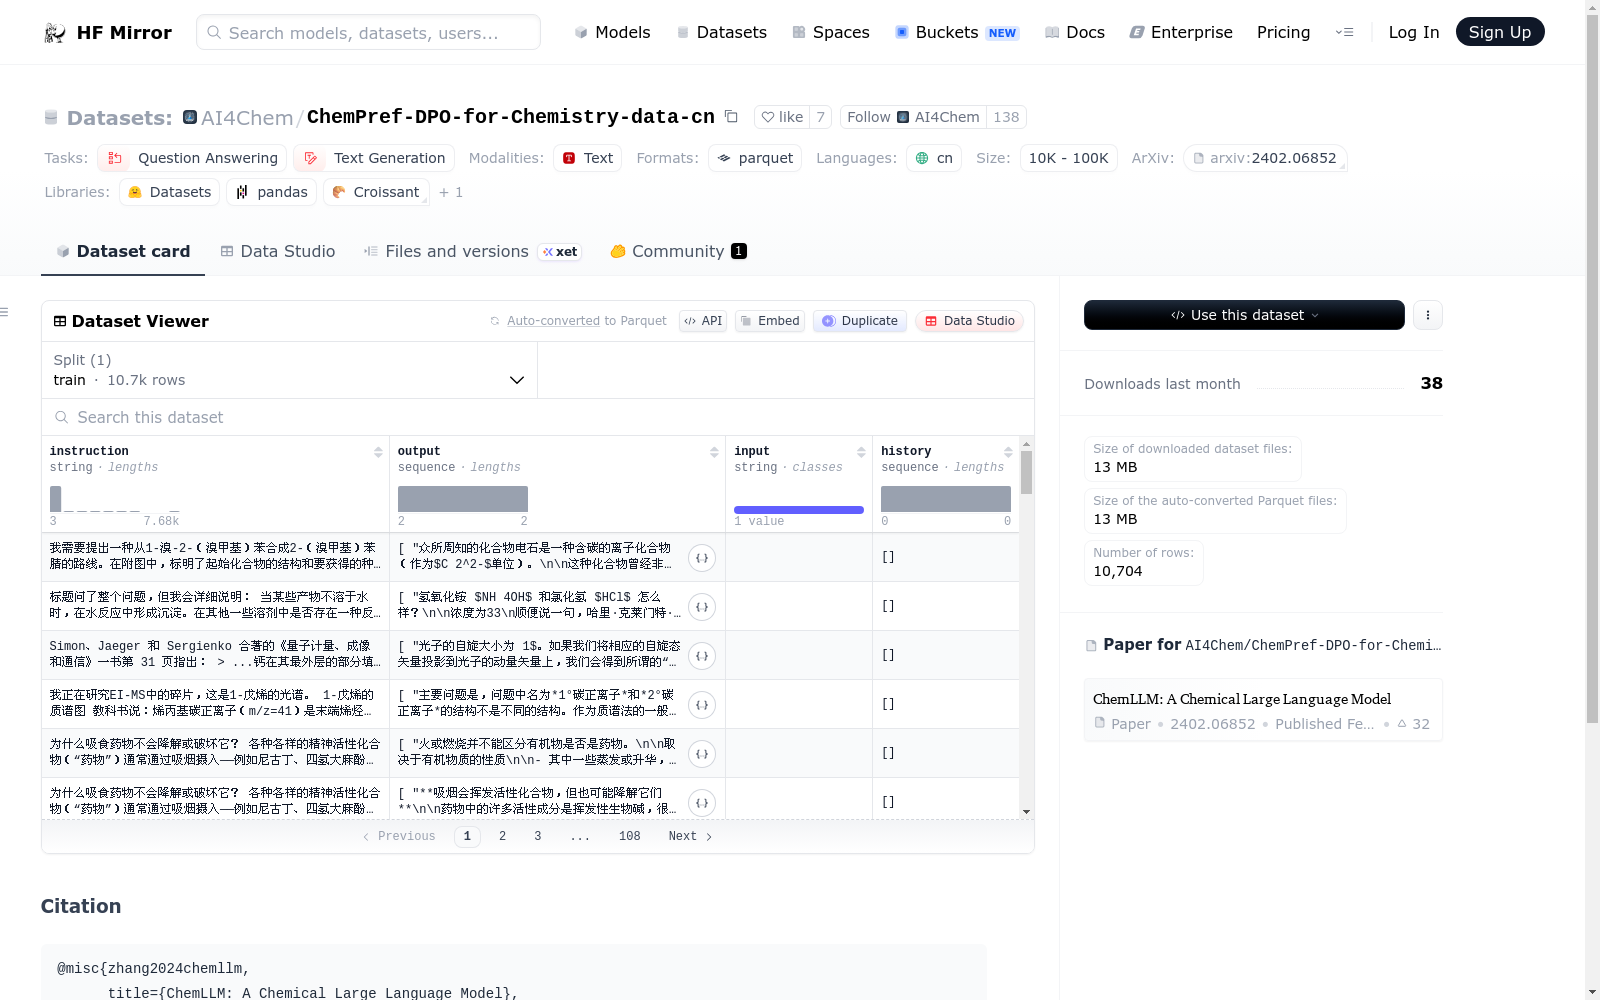Go to page 3 of the dataset

coord(538,836)
